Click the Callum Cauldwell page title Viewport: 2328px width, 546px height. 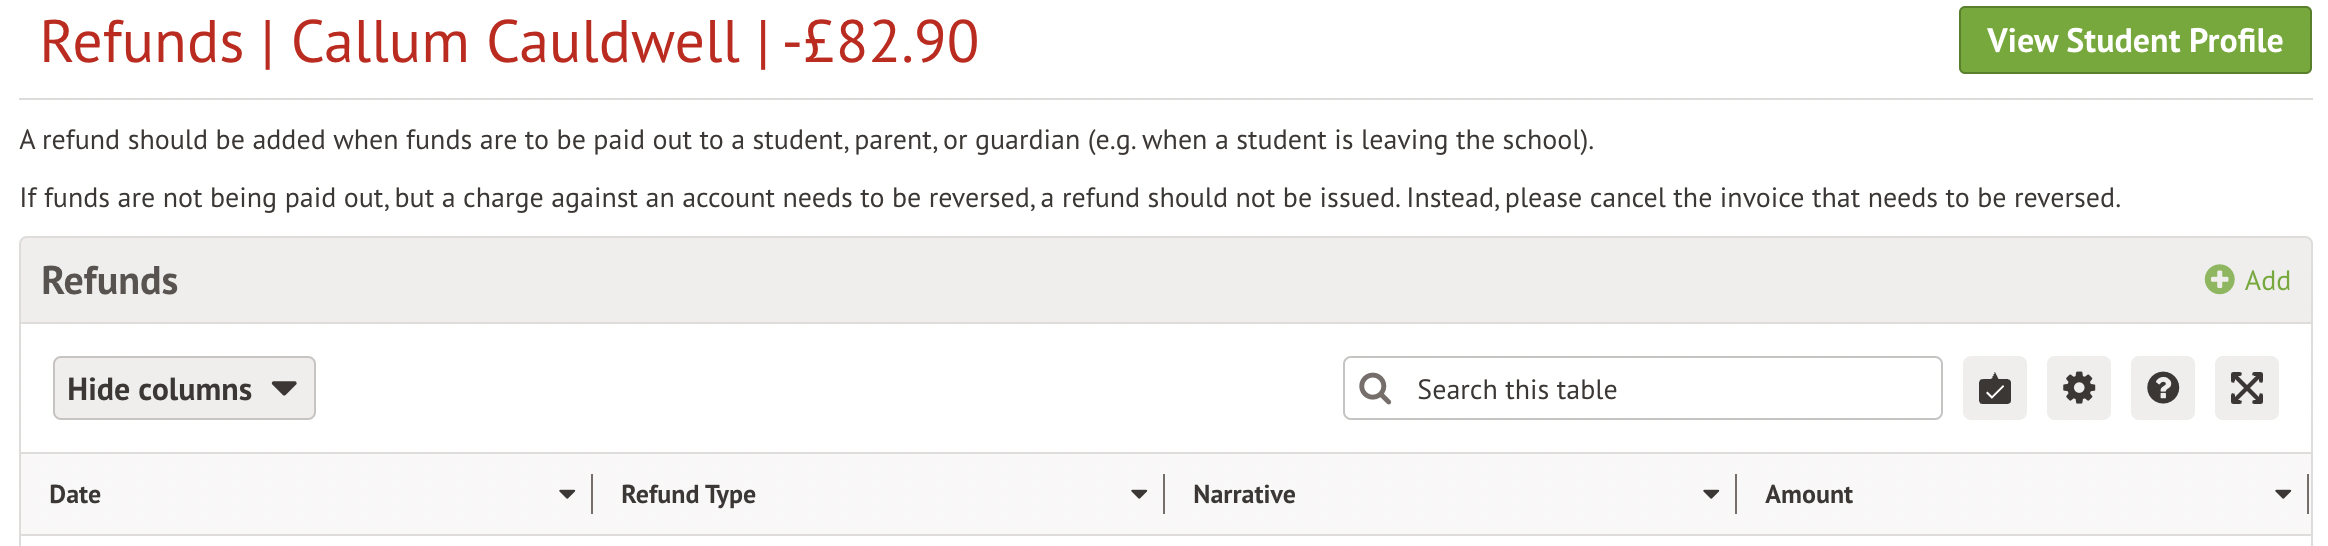point(515,43)
